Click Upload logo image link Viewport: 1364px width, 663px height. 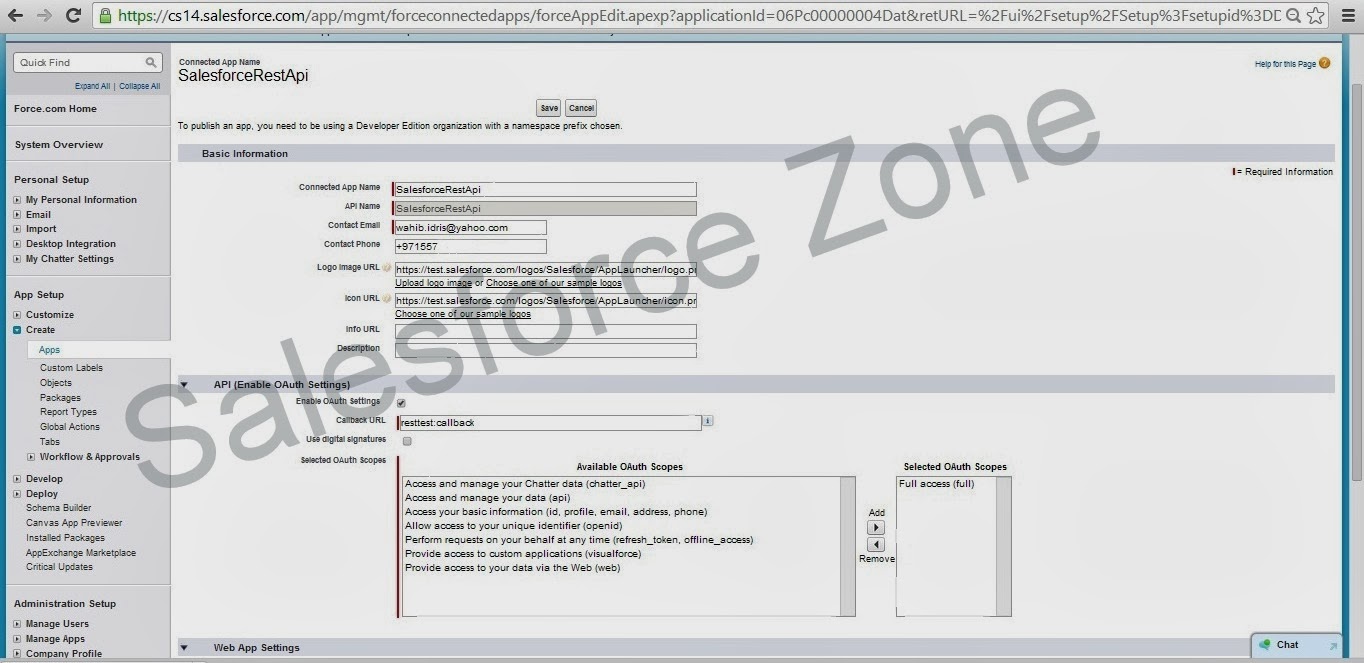tap(433, 283)
